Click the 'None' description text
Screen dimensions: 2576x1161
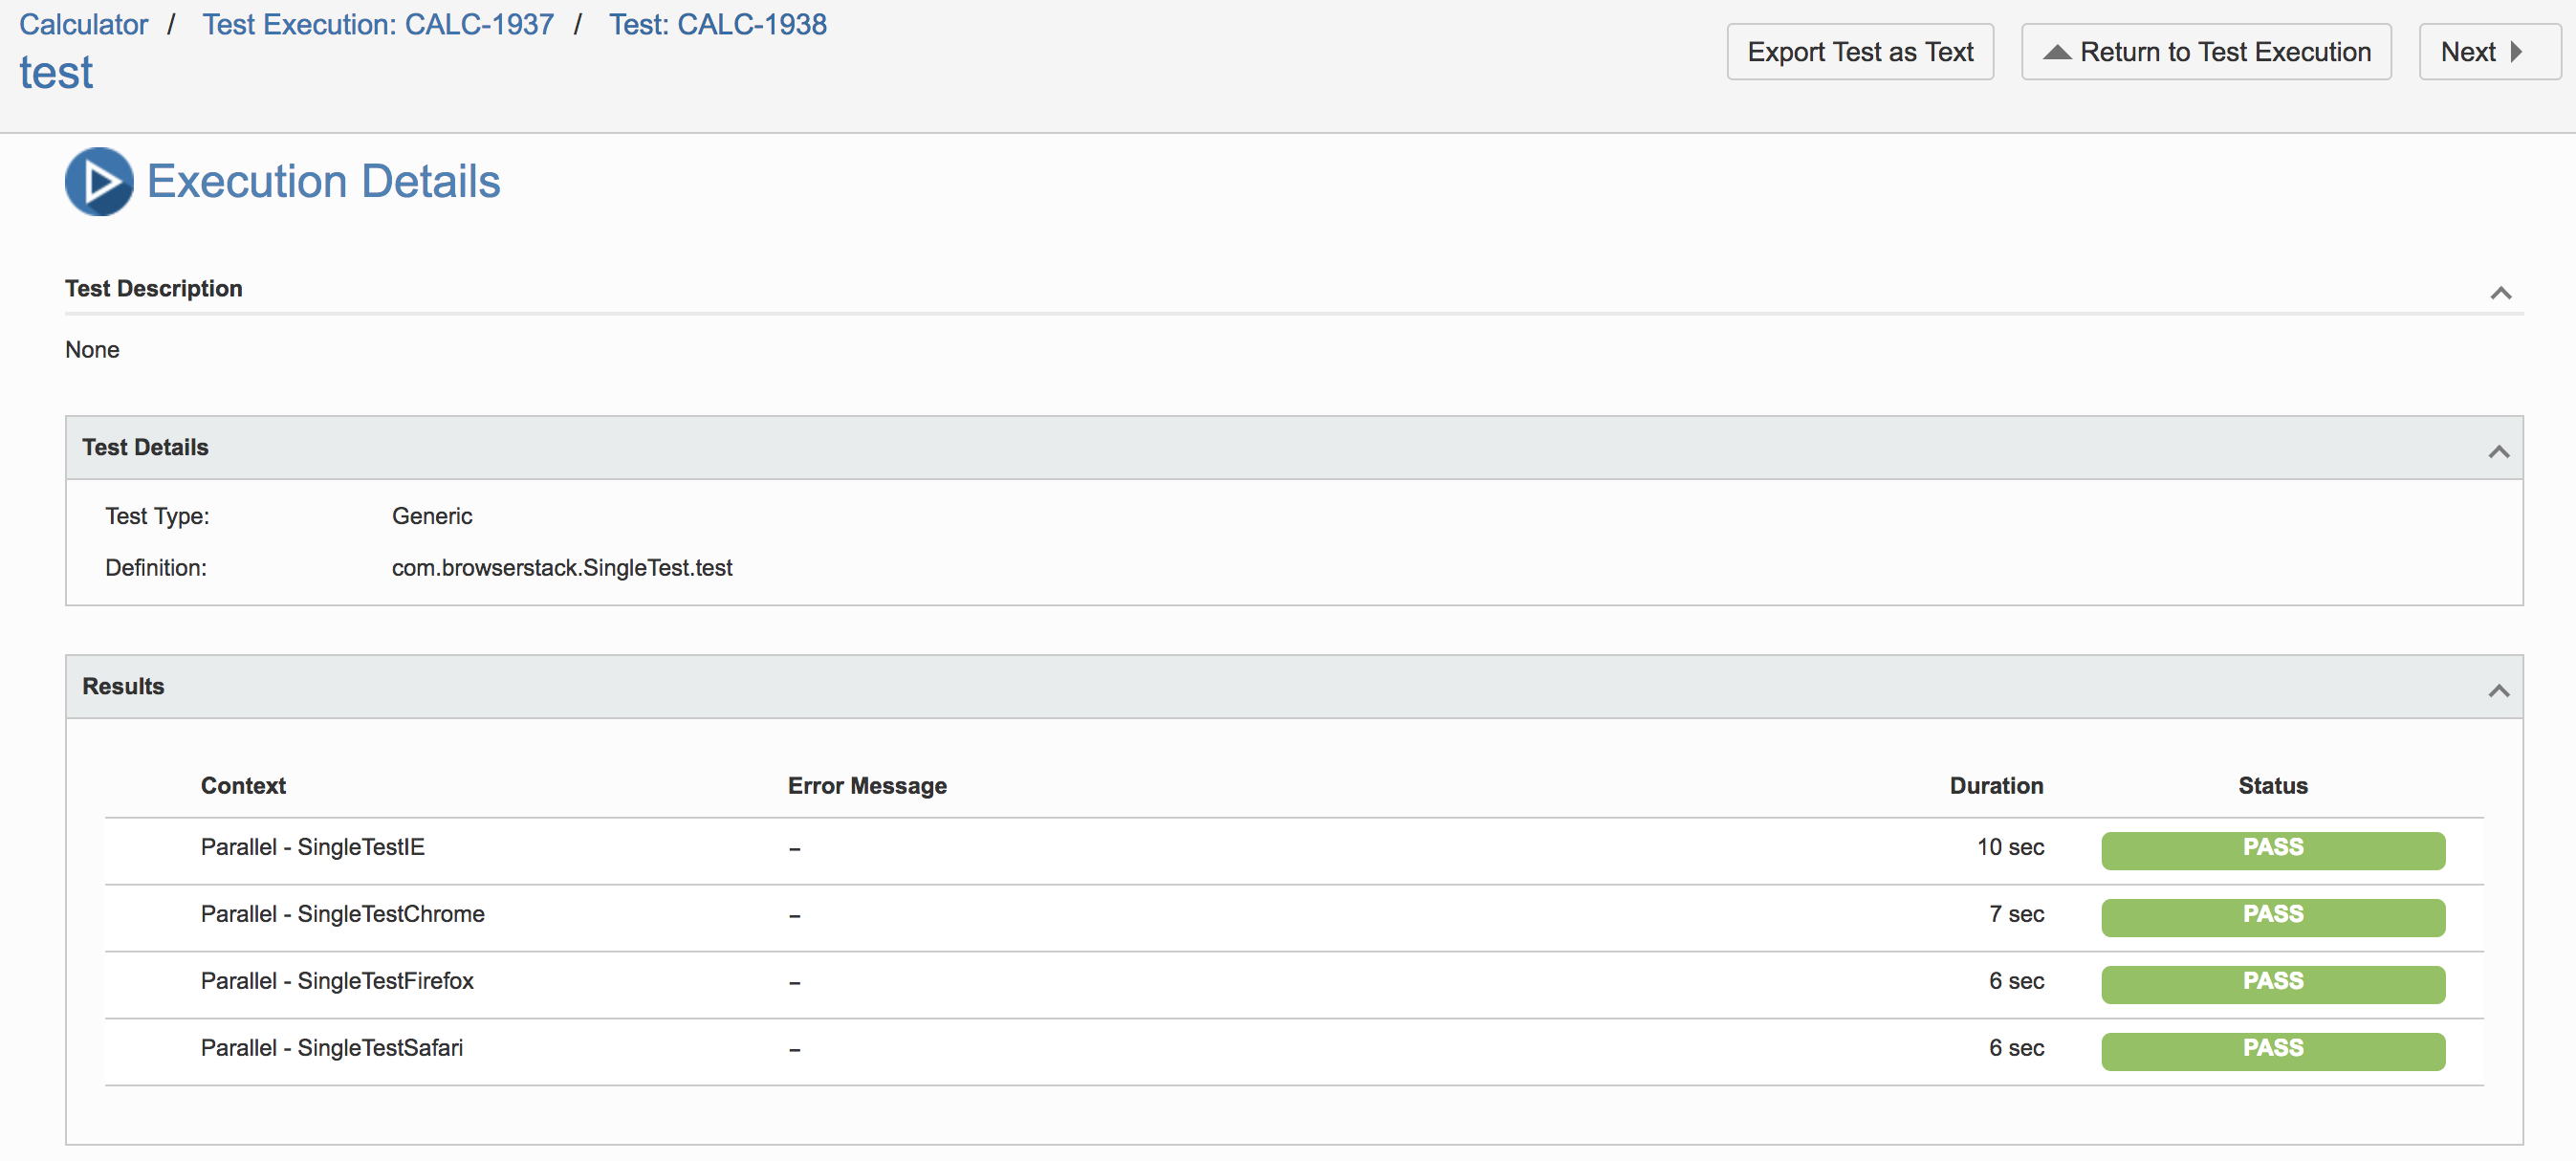point(92,351)
